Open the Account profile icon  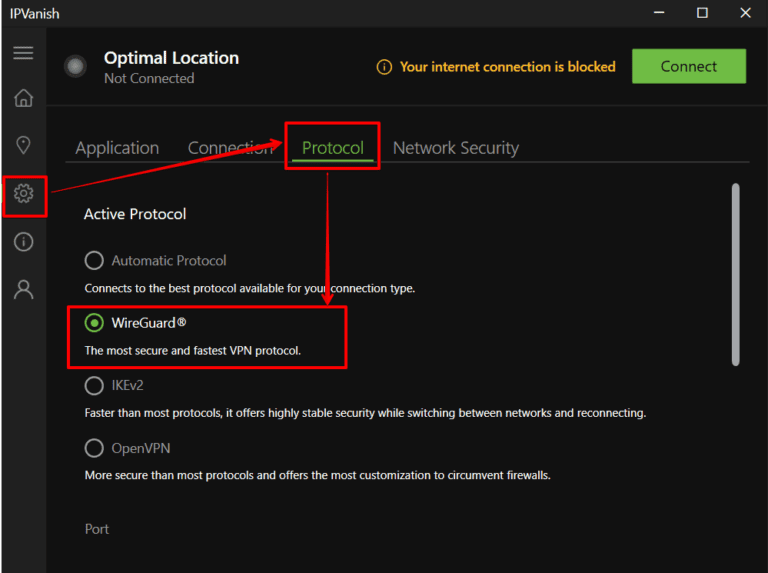(x=24, y=290)
